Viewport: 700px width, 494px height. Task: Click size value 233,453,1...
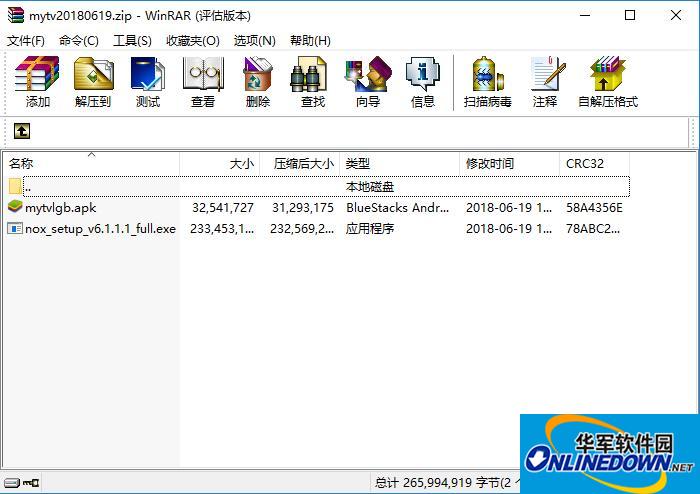[222, 228]
